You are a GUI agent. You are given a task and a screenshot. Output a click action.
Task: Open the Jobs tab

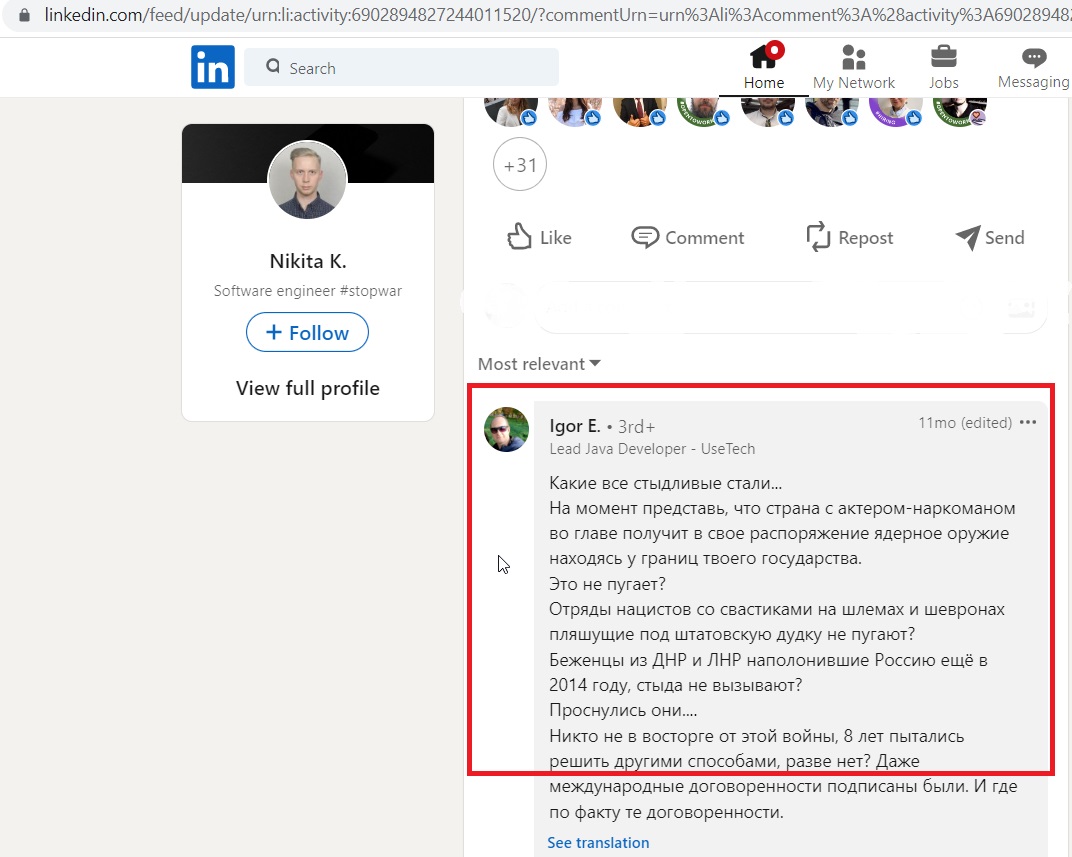(943, 67)
